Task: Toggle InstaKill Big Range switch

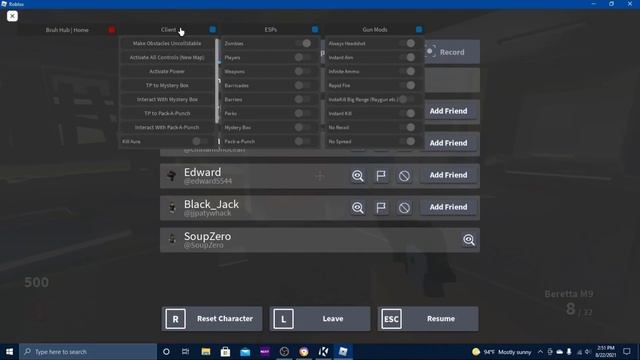Action: (407, 99)
